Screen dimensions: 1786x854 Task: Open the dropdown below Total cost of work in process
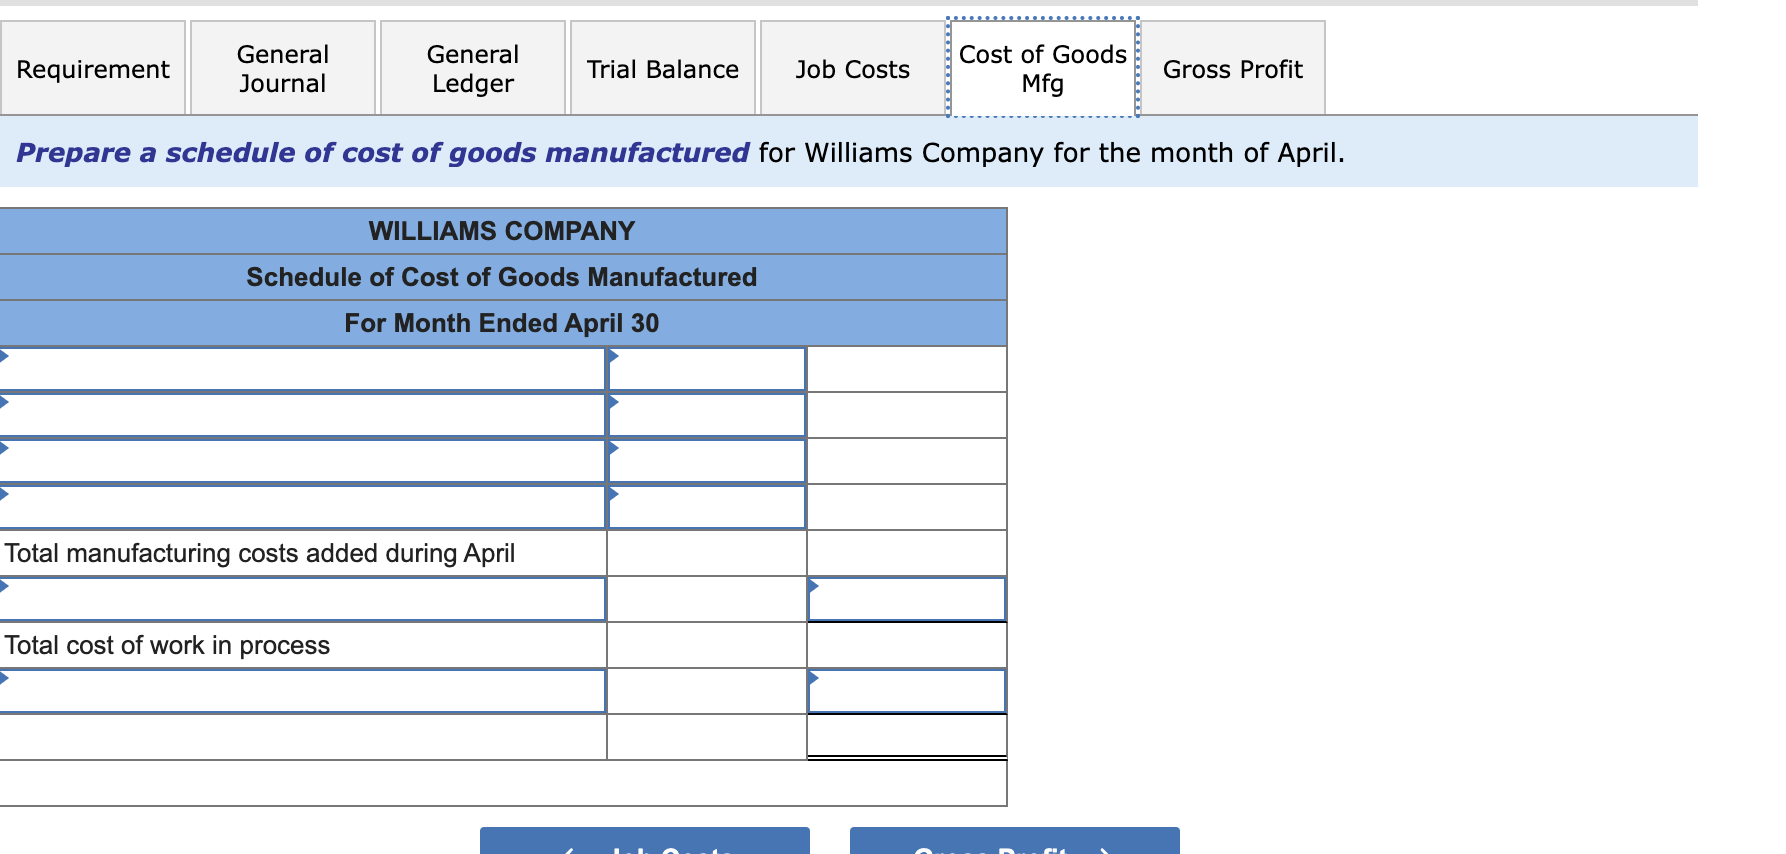point(300,690)
